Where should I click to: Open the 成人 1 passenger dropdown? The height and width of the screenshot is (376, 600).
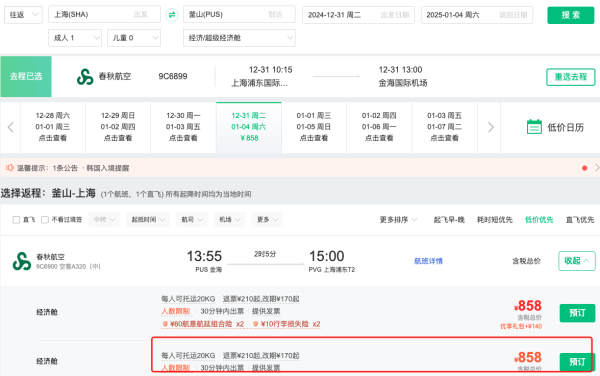[75, 38]
